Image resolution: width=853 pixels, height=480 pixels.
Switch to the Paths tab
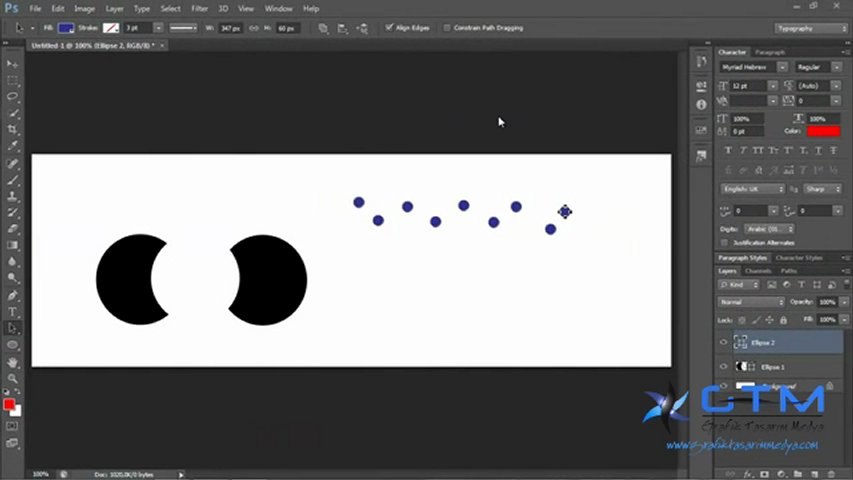pos(789,271)
